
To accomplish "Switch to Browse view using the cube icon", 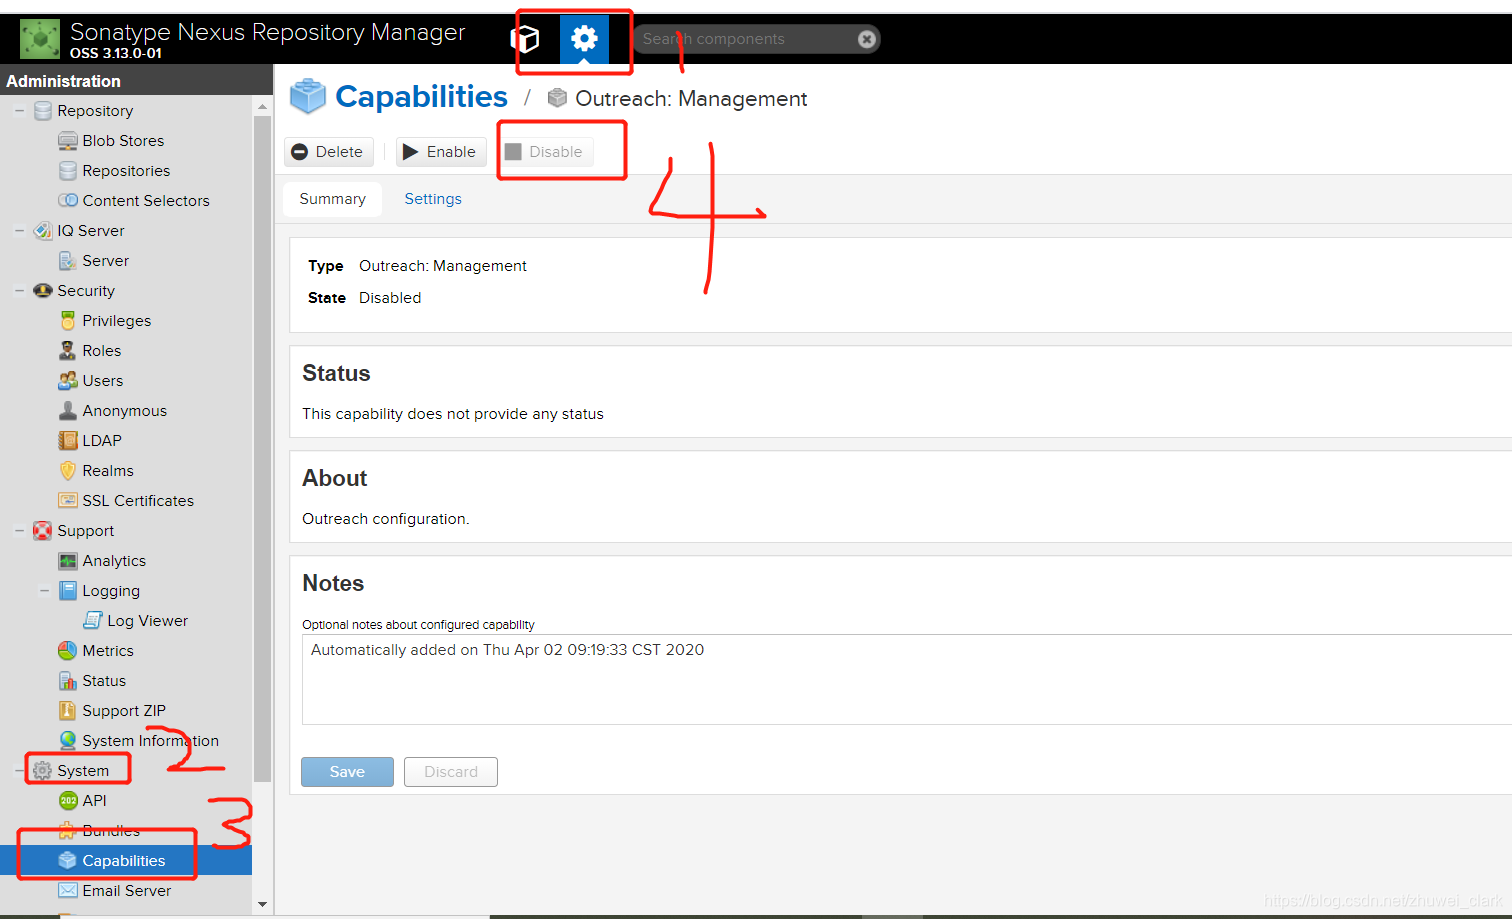I will 525,39.
